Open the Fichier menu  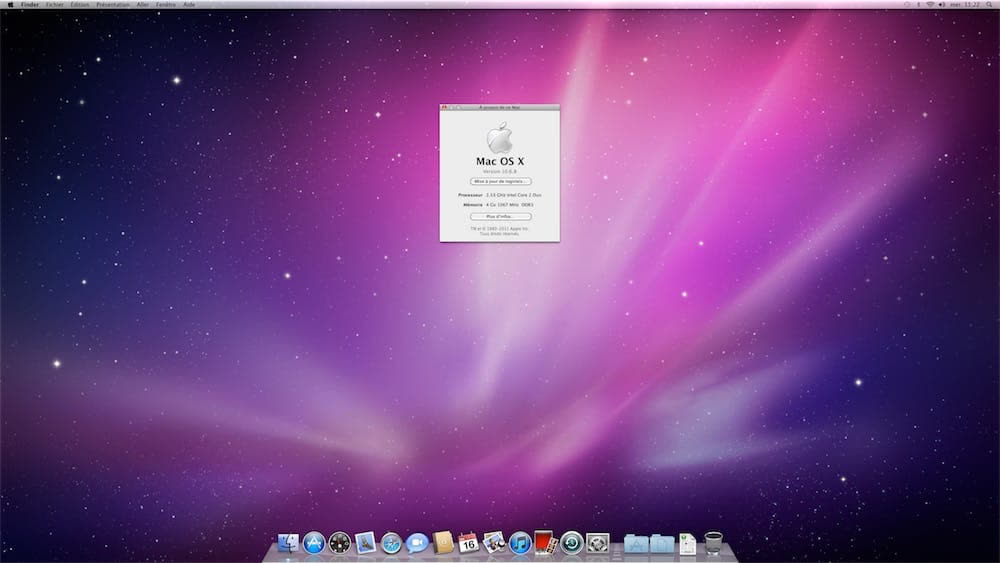tap(54, 4)
